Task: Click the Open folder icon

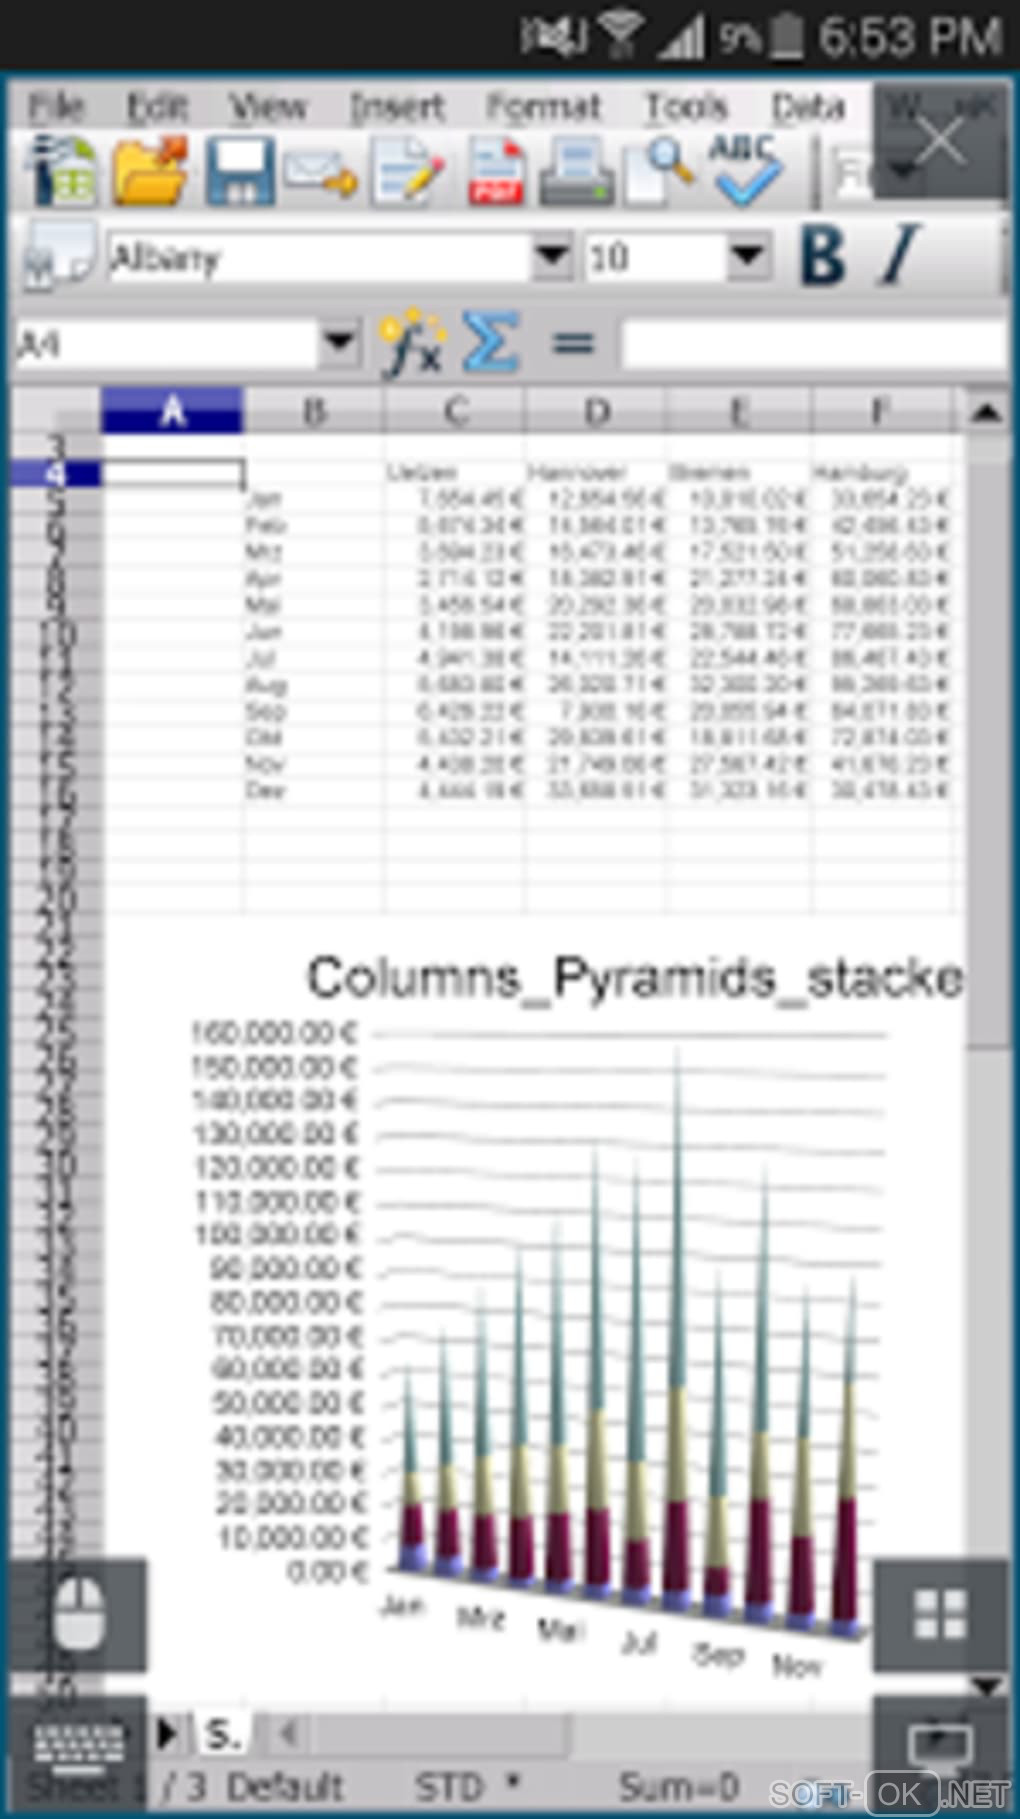Action: (x=150, y=172)
